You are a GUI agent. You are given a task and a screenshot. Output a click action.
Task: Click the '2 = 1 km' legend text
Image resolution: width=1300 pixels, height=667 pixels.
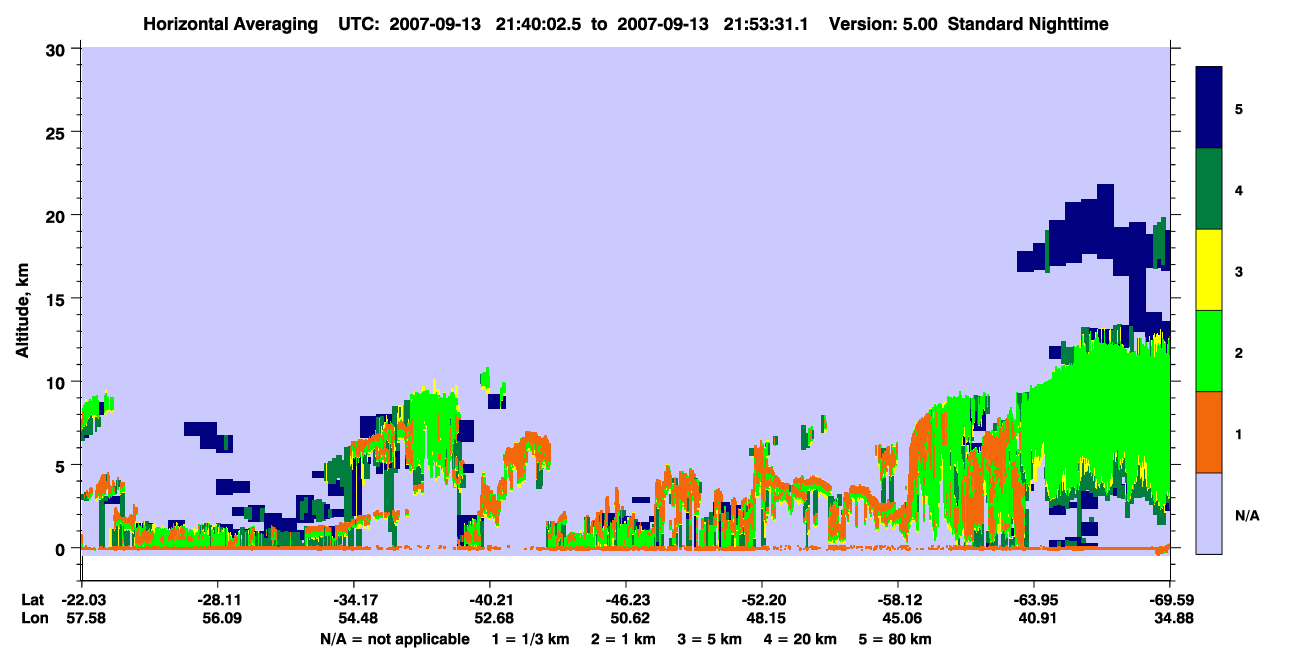point(623,639)
